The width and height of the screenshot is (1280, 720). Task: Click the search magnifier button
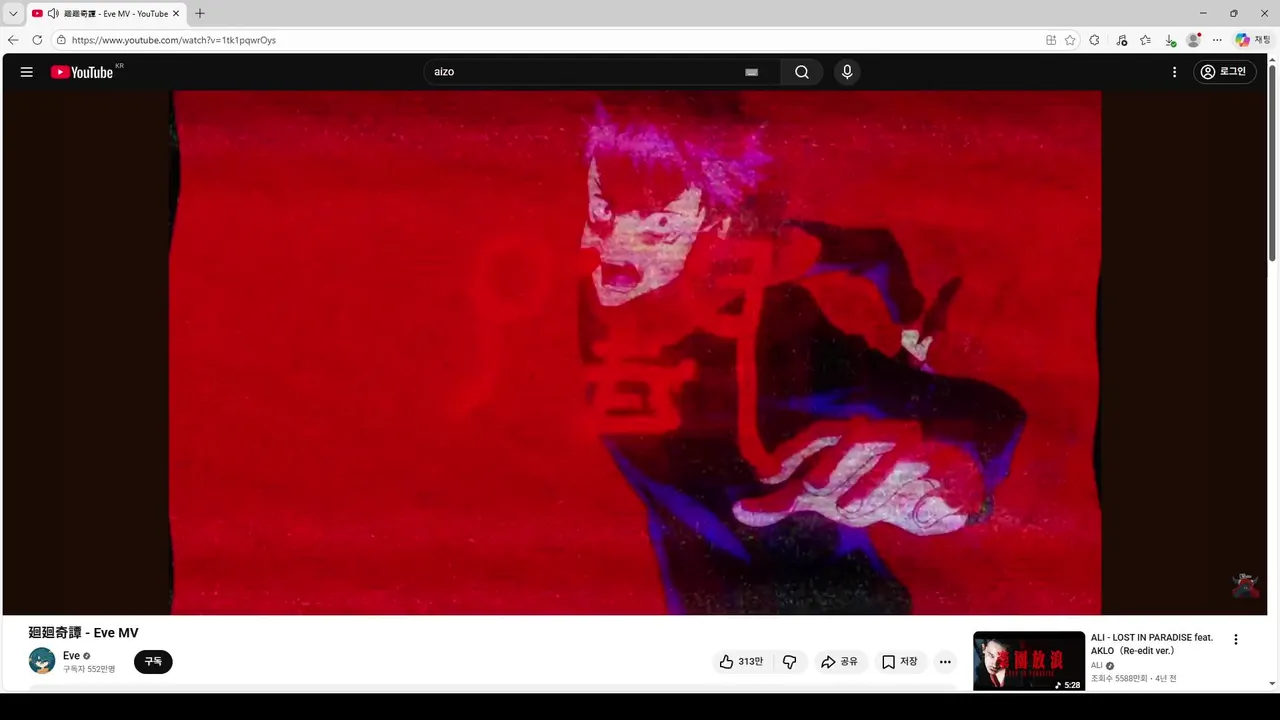[802, 72]
